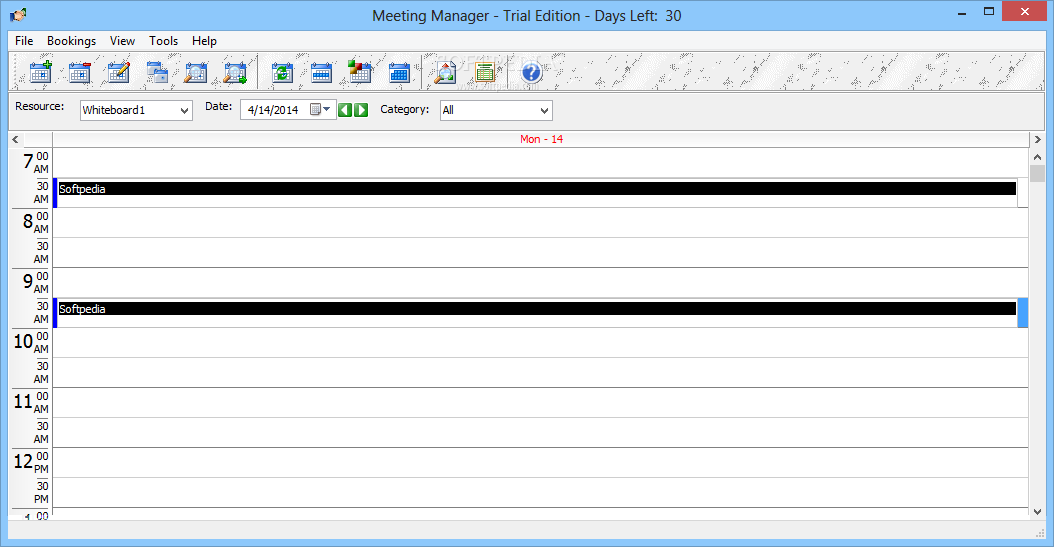
Task: Click the refresh calendar icon
Action: click(282, 71)
